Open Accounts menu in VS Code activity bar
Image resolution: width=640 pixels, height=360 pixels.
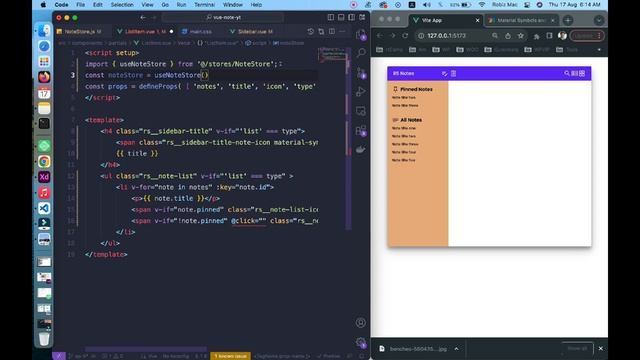(x=360, y=322)
